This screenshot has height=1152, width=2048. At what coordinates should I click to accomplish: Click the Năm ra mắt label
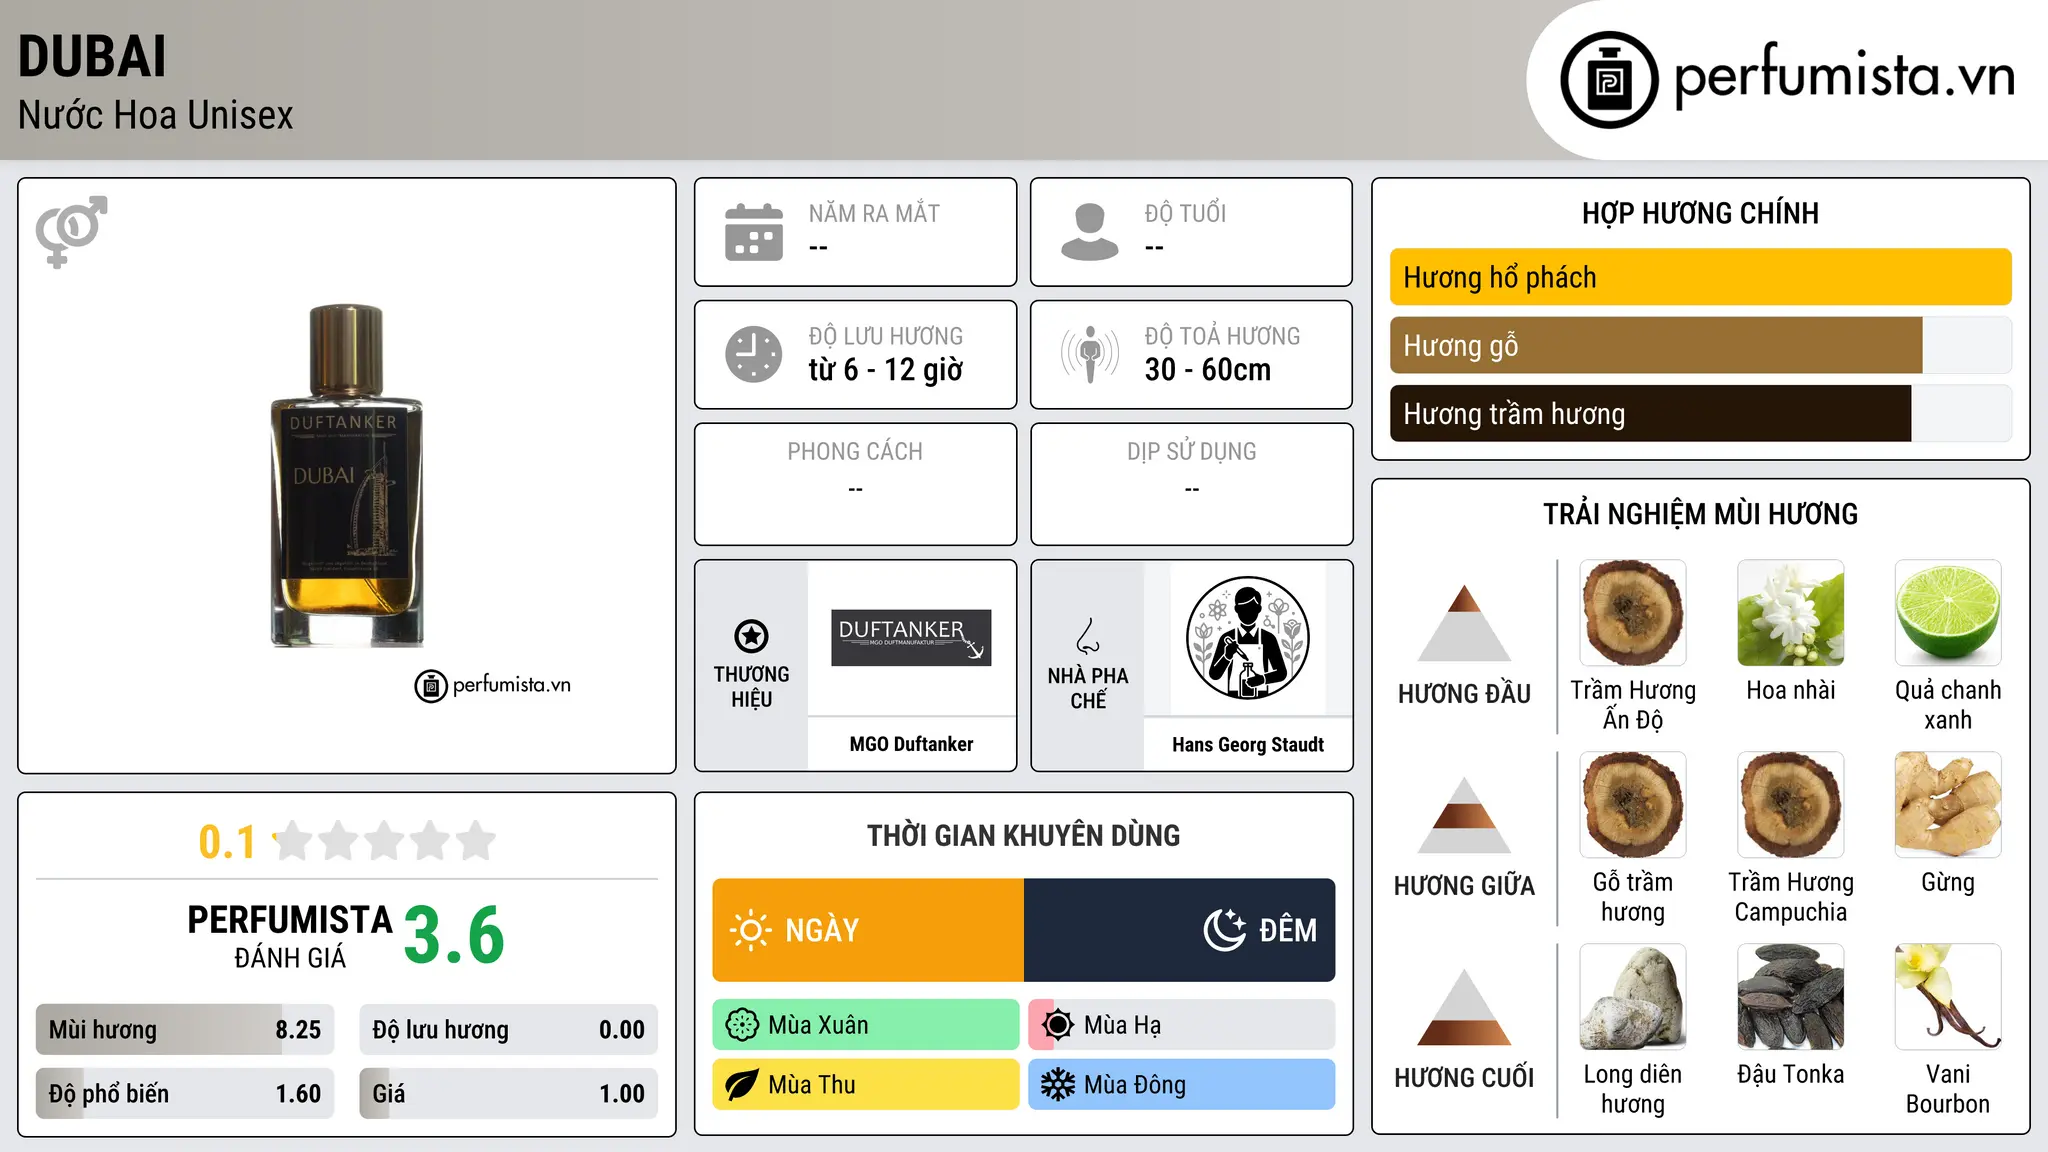coord(874,213)
